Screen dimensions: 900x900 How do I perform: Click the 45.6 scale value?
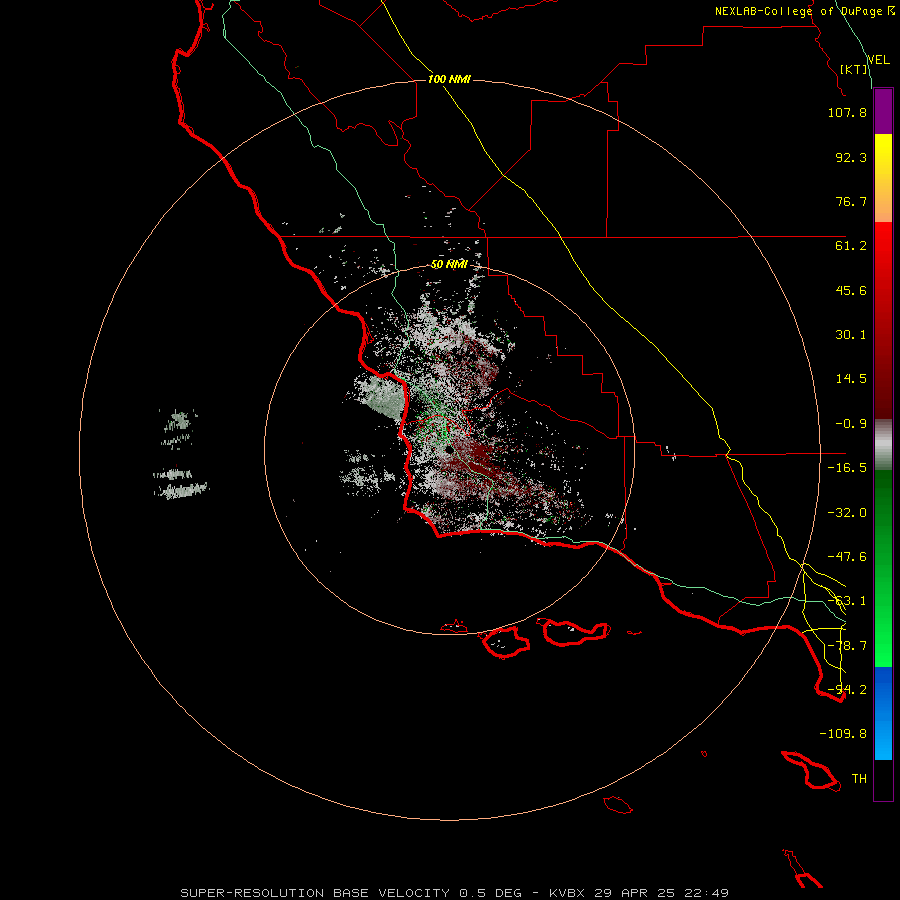tap(851, 290)
